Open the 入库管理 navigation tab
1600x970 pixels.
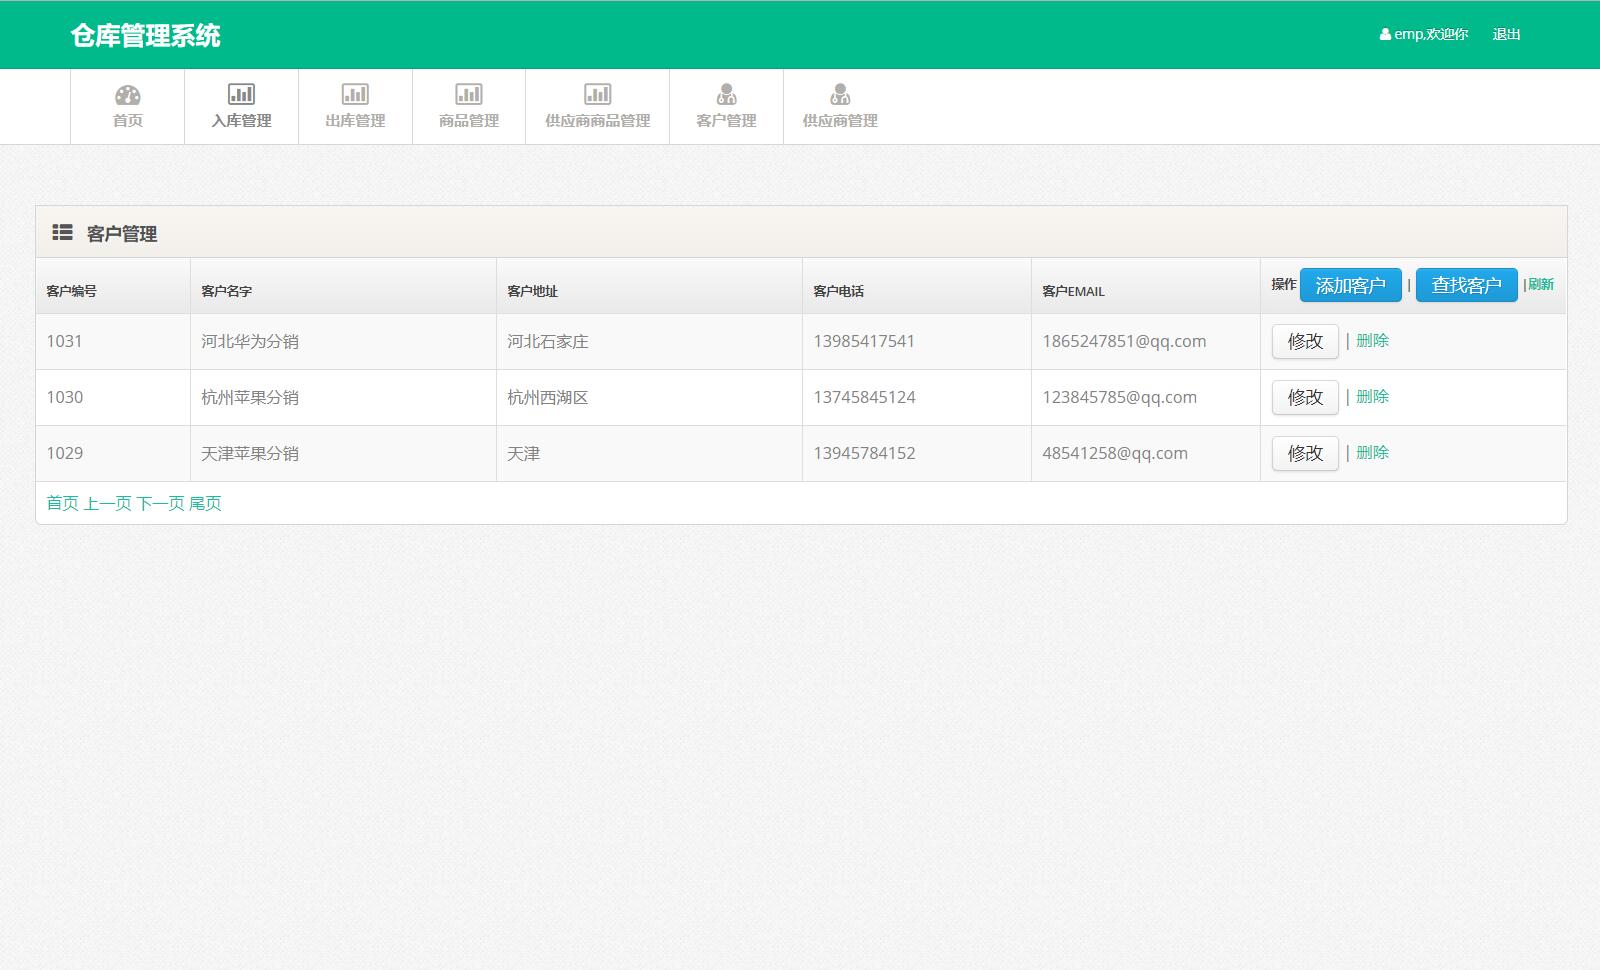click(241, 107)
